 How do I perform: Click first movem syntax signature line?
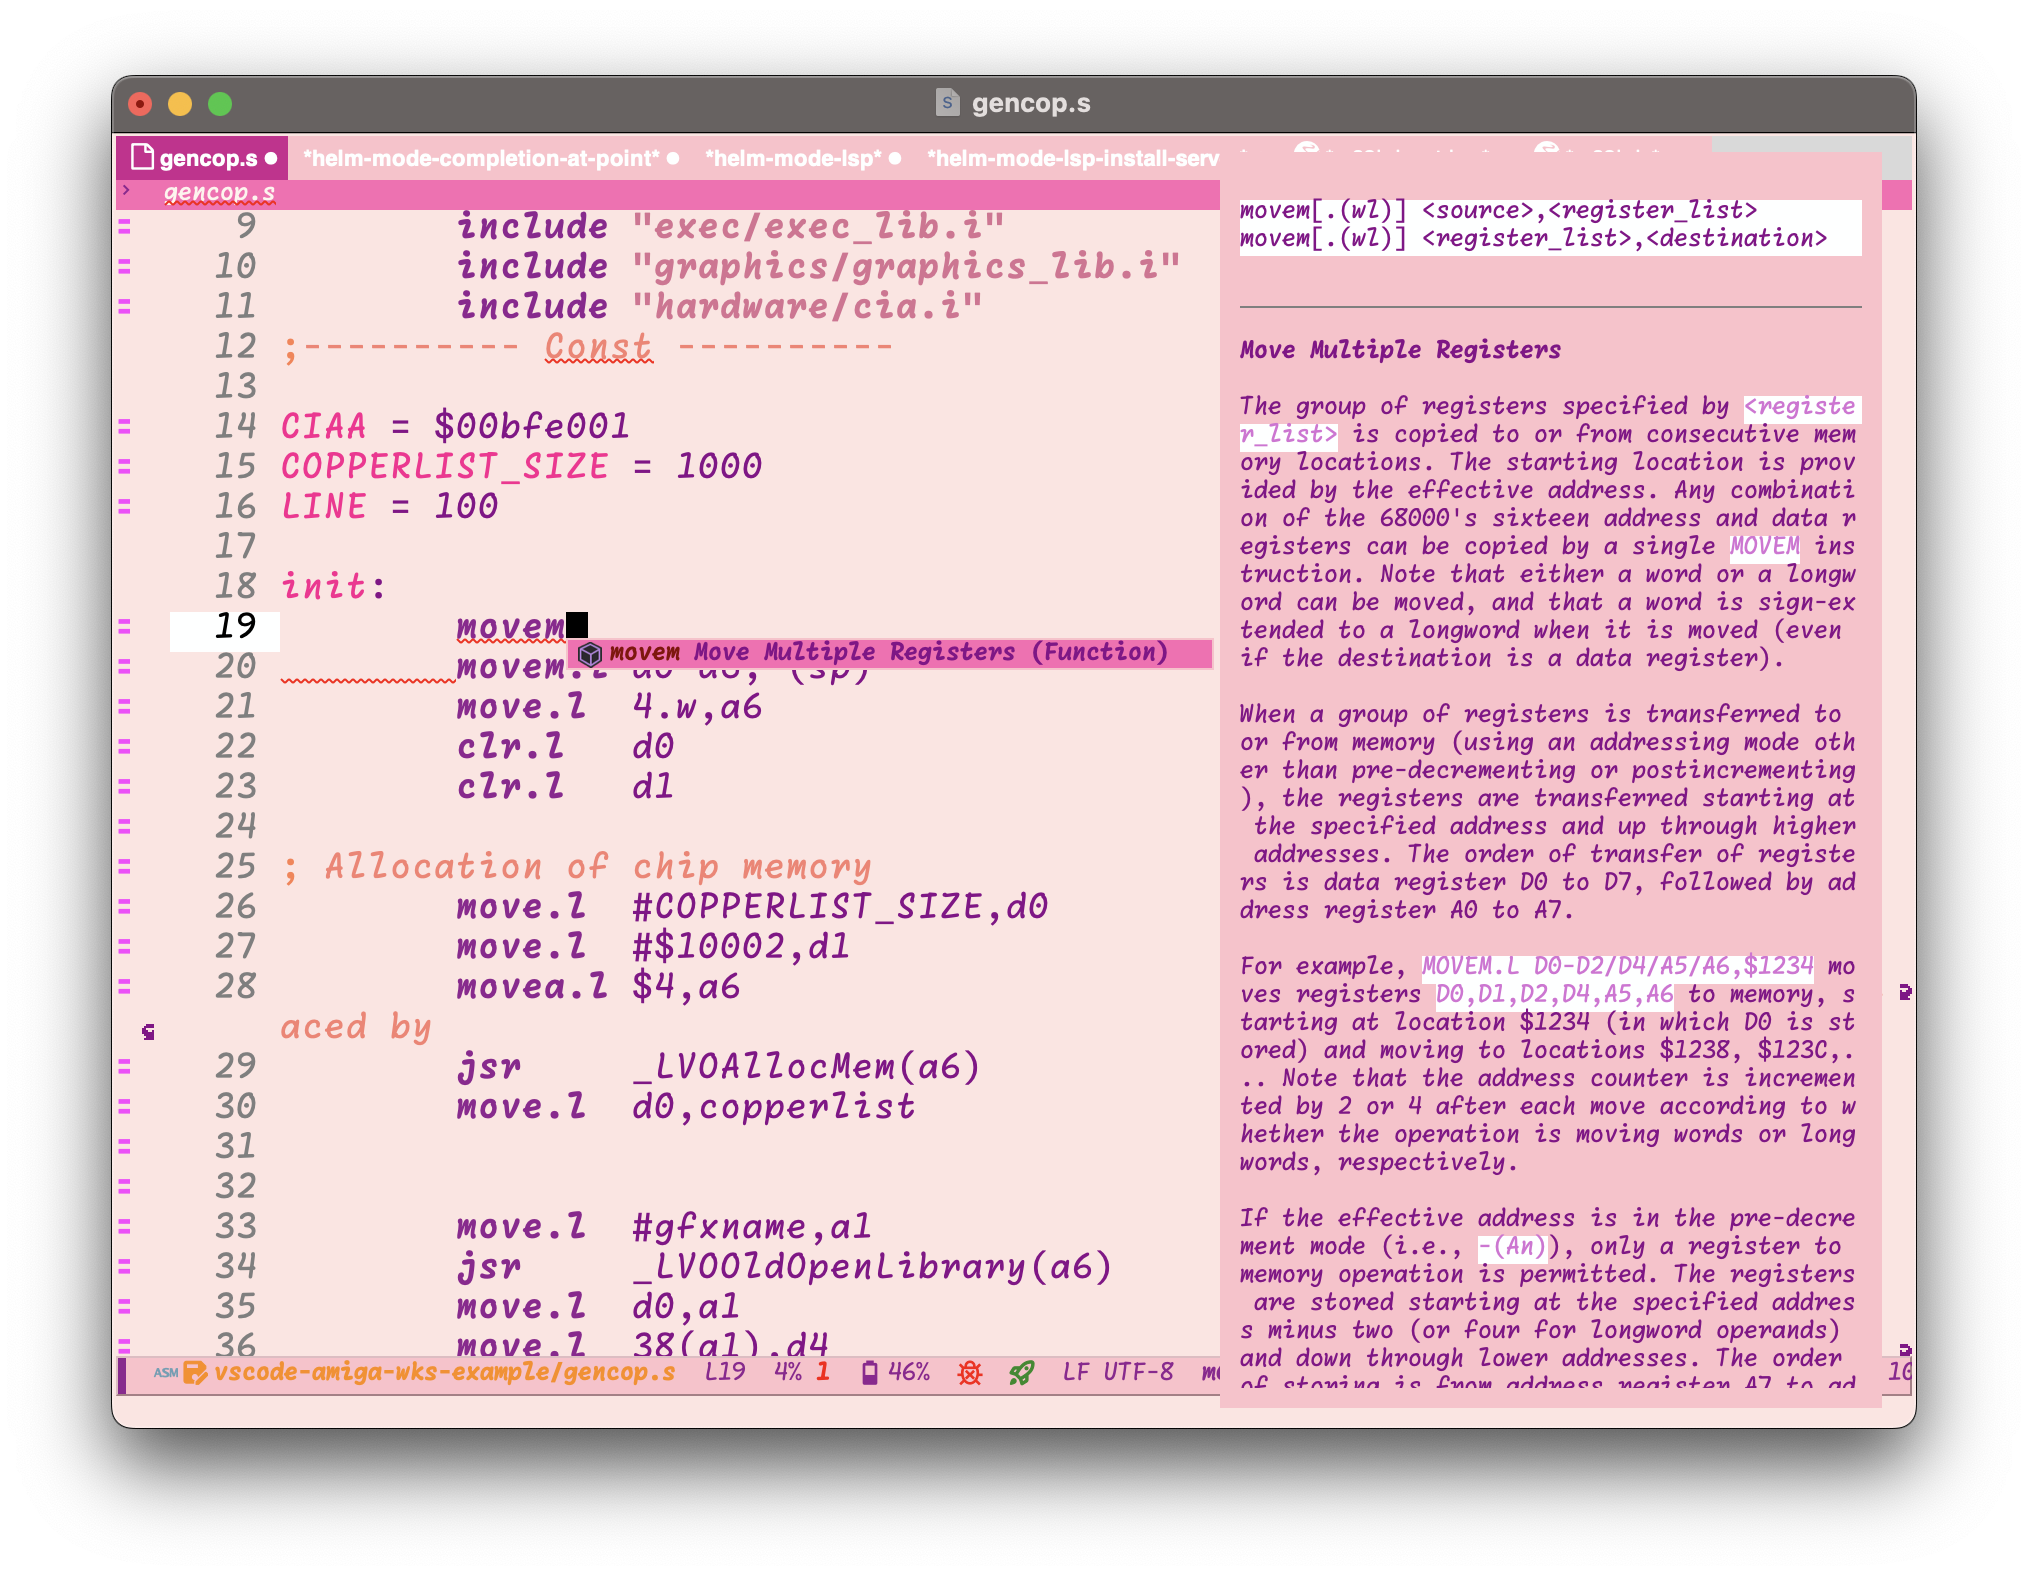tap(1498, 210)
